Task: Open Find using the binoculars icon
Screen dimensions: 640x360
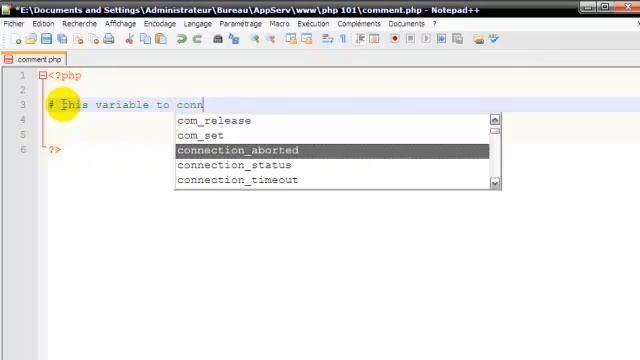Action: [x=218, y=39]
